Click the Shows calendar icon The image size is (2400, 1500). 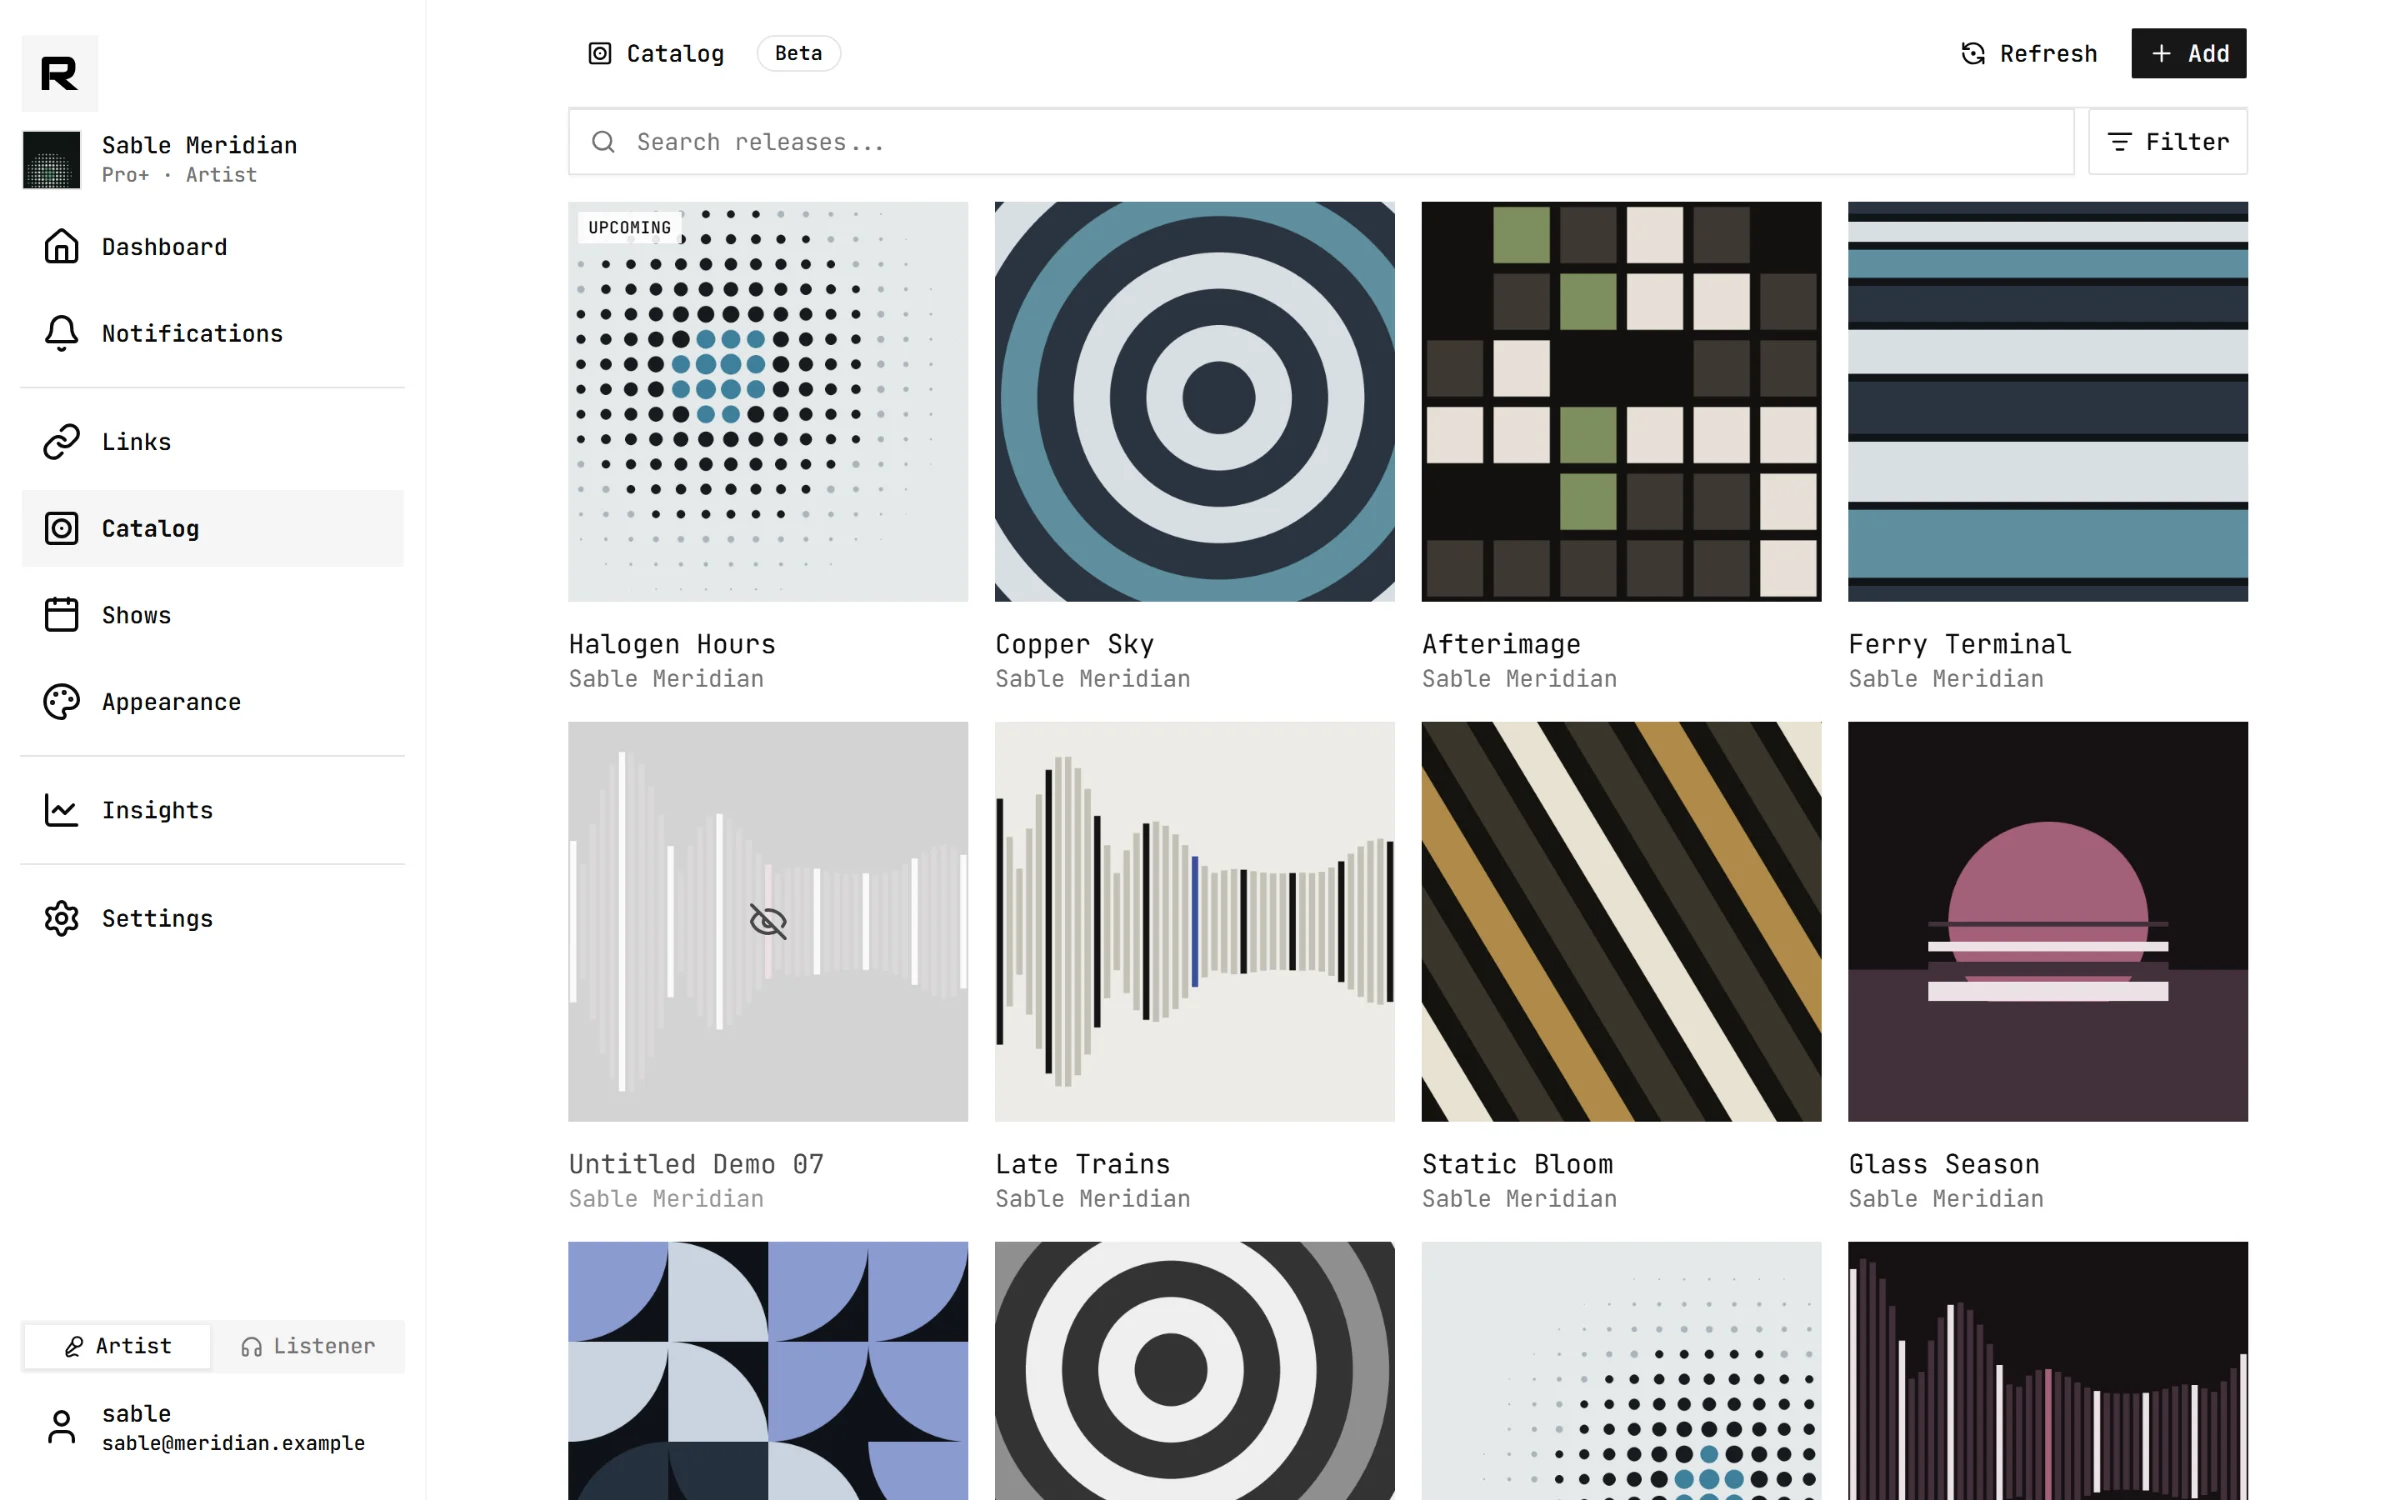61,614
